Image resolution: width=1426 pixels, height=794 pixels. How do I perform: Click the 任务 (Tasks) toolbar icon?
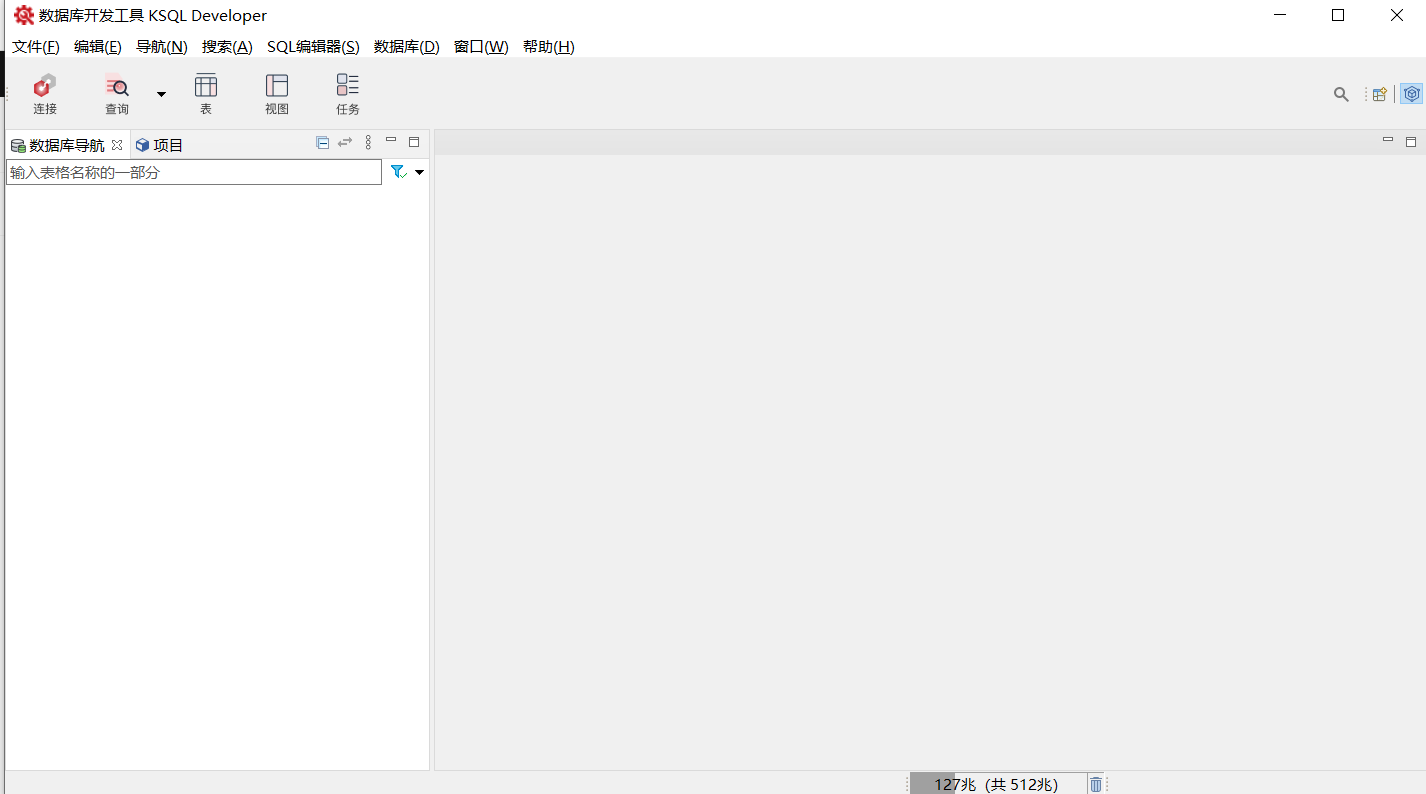[347, 94]
